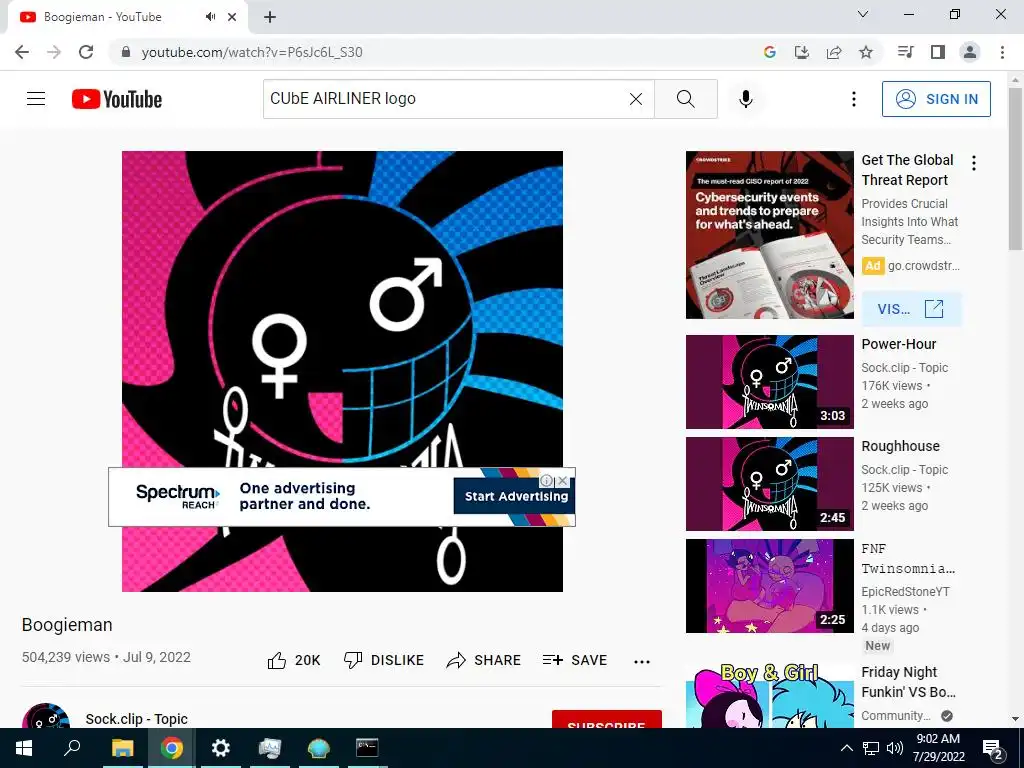Open the Power-Hour video thumbnail
The width and height of the screenshot is (1024, 768).
[769, 382]
